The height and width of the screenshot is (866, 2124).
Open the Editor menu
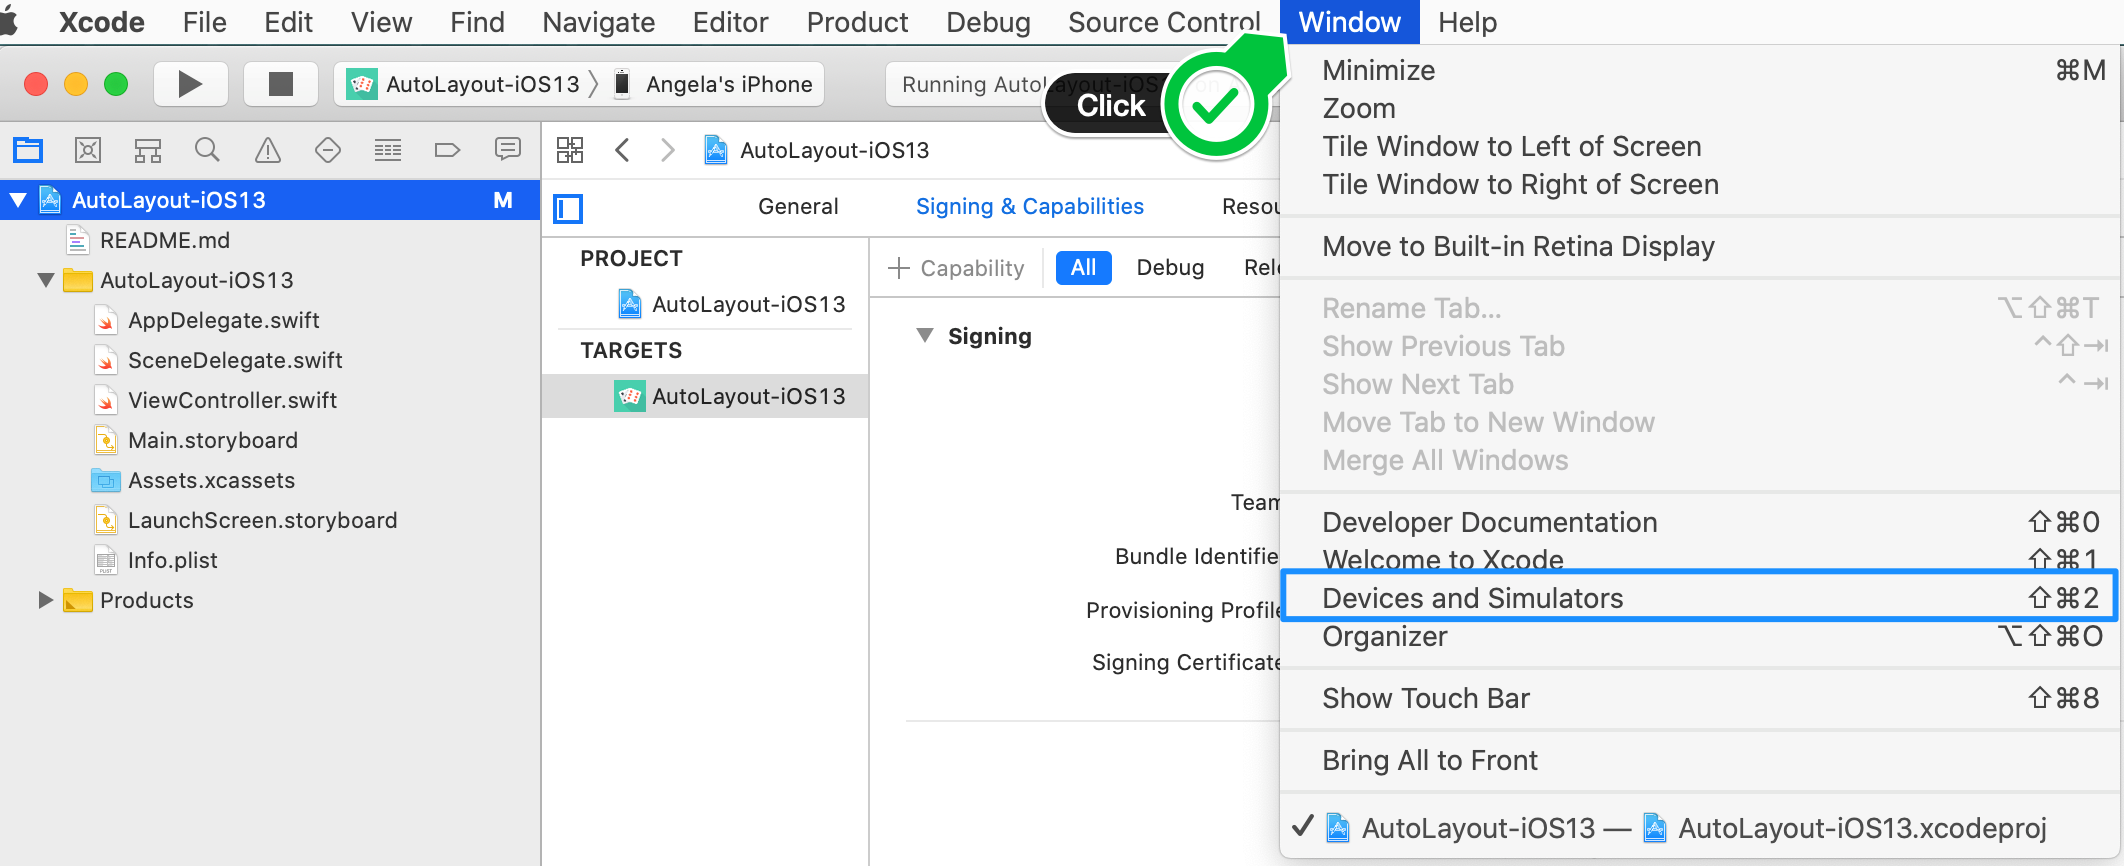[731, 22]
